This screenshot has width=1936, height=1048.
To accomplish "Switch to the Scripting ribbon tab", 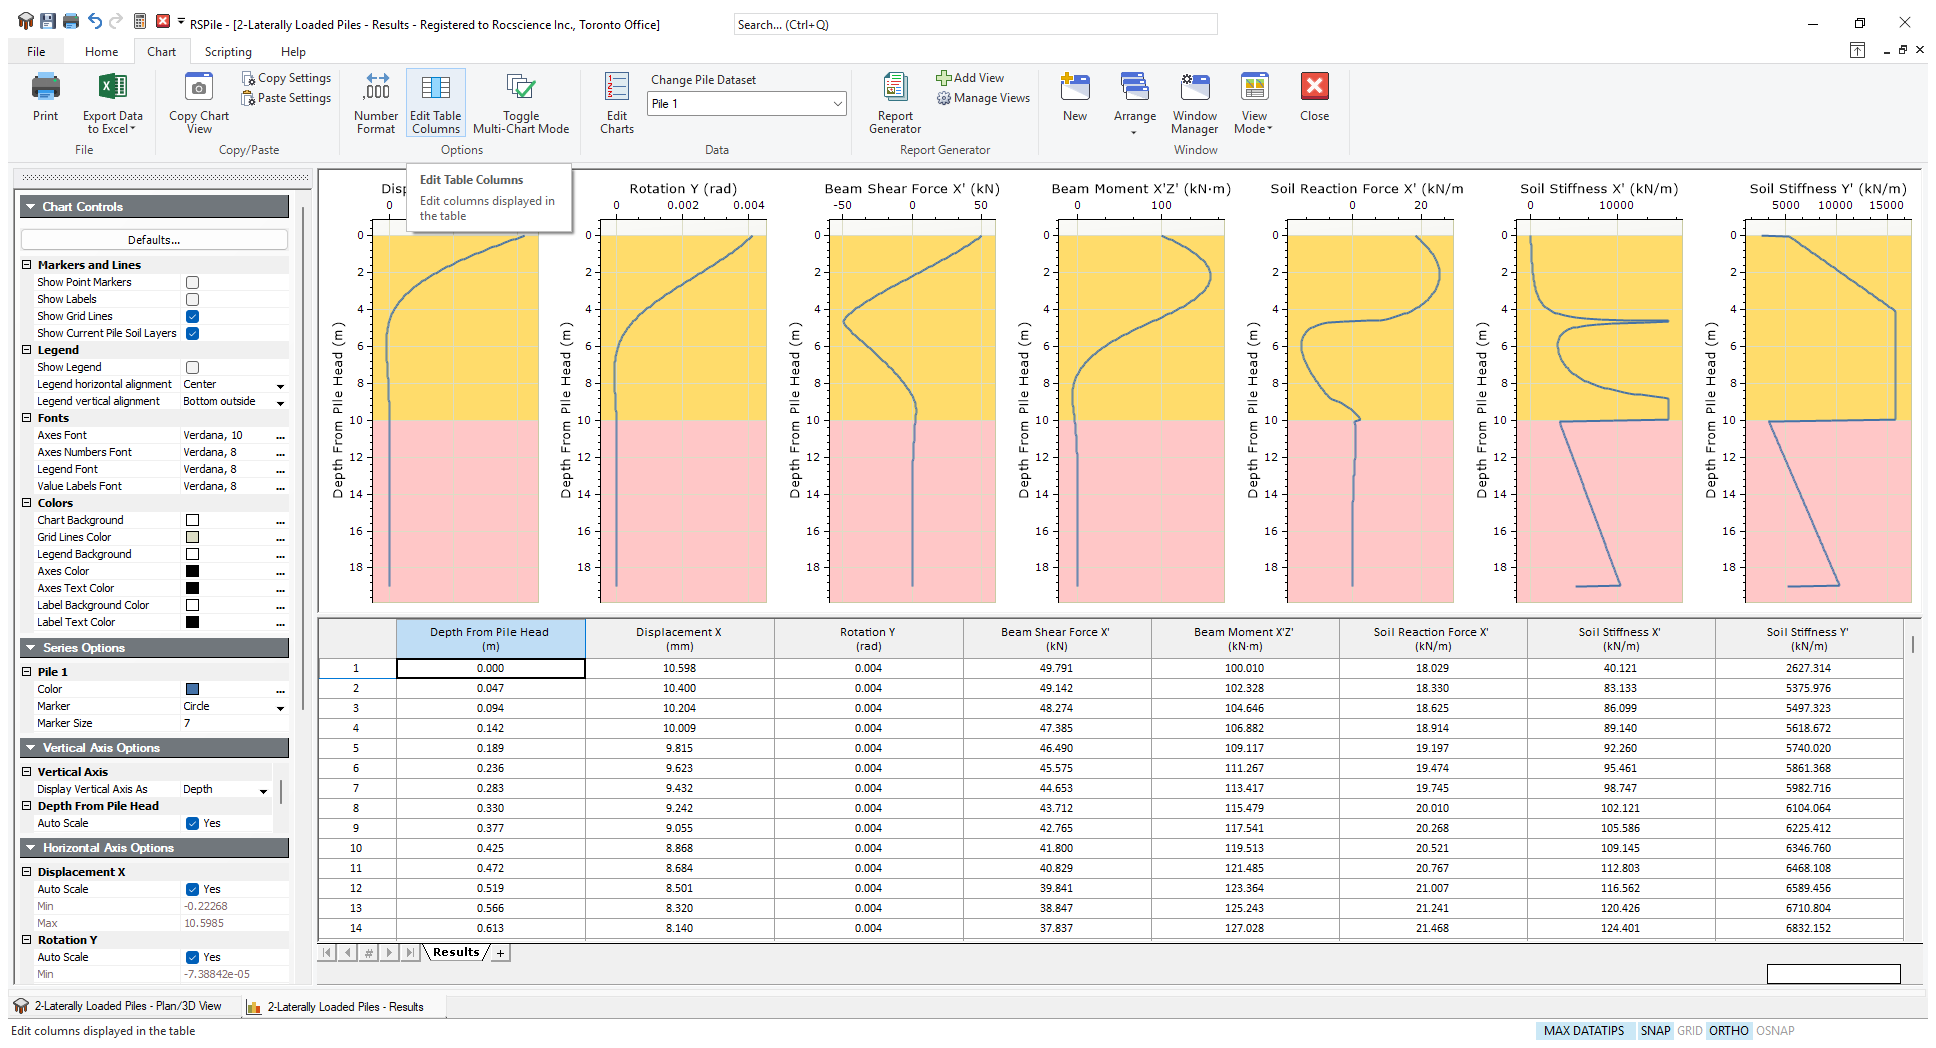I will 228,52.
